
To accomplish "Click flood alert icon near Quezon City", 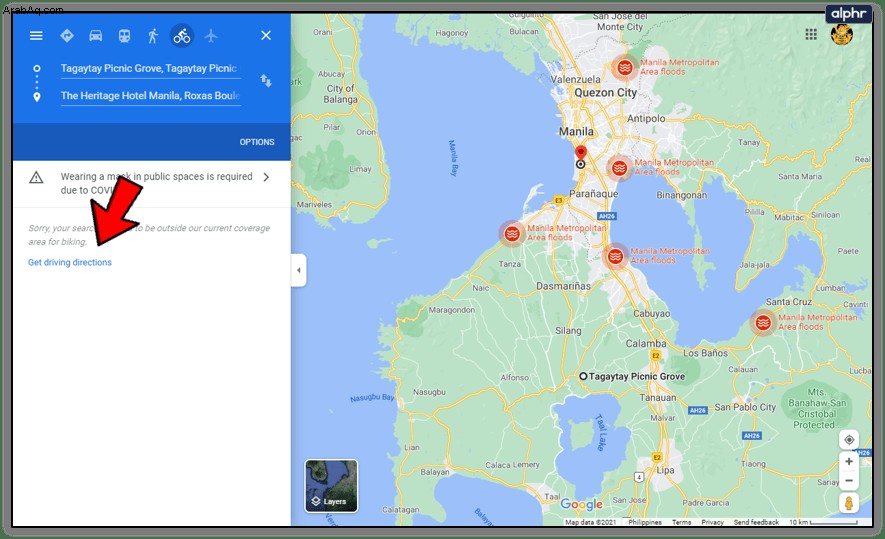I will point(624,68).
